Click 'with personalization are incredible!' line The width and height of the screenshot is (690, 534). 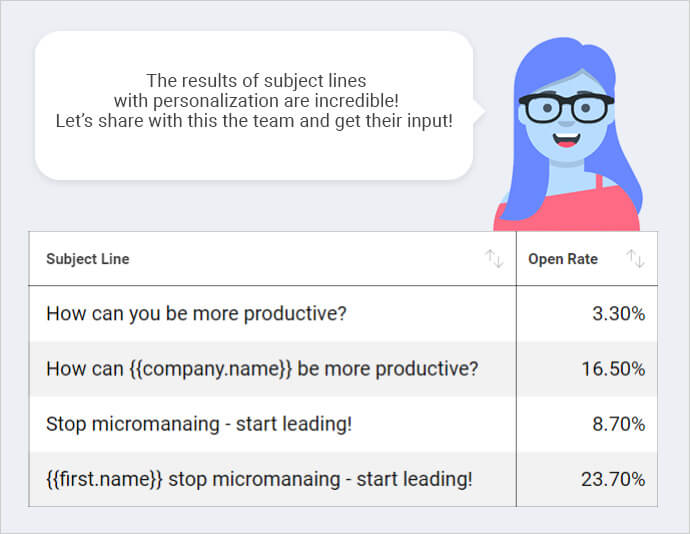click(256, 101)
